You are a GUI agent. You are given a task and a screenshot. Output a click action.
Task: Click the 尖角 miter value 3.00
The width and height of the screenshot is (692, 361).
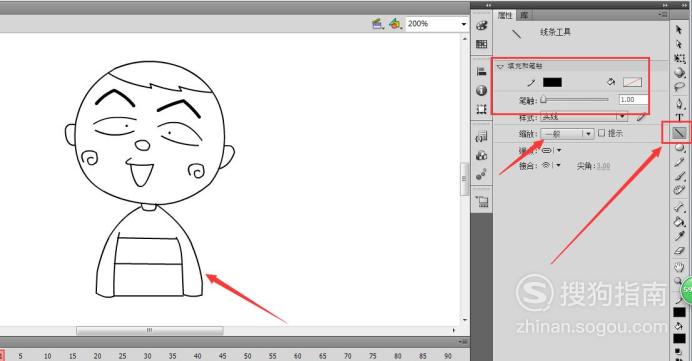pyautogui.click(x=603, y=166)
